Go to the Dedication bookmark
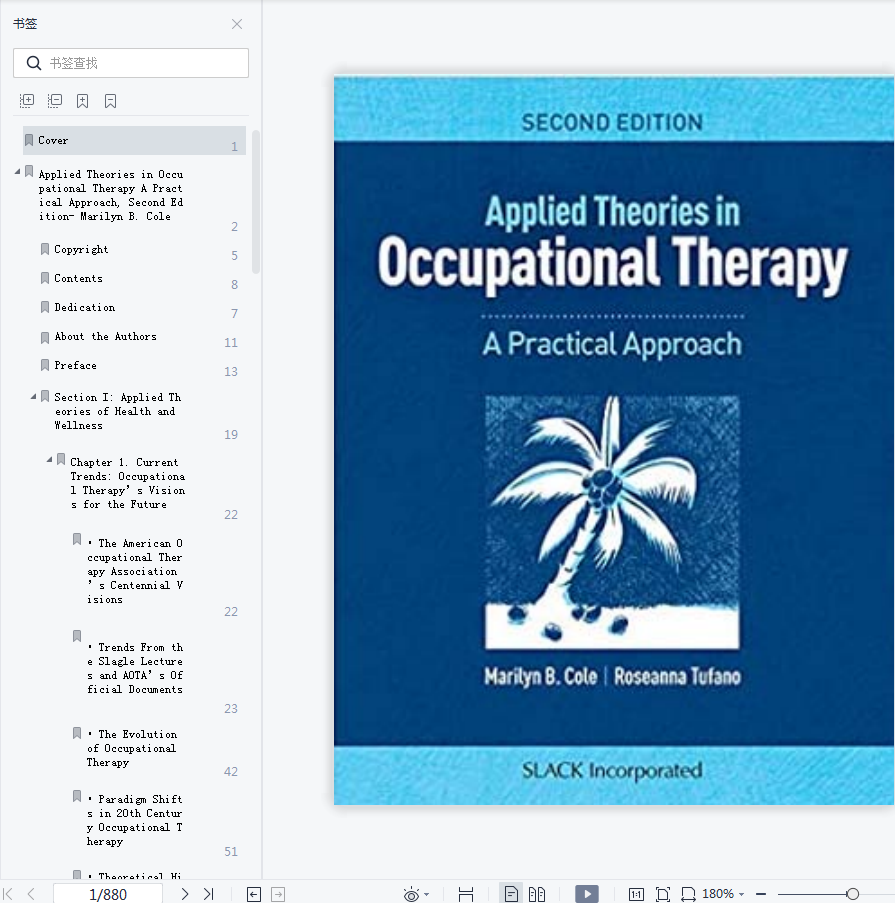This screenshot has height=903, width=895. [85, 308]
